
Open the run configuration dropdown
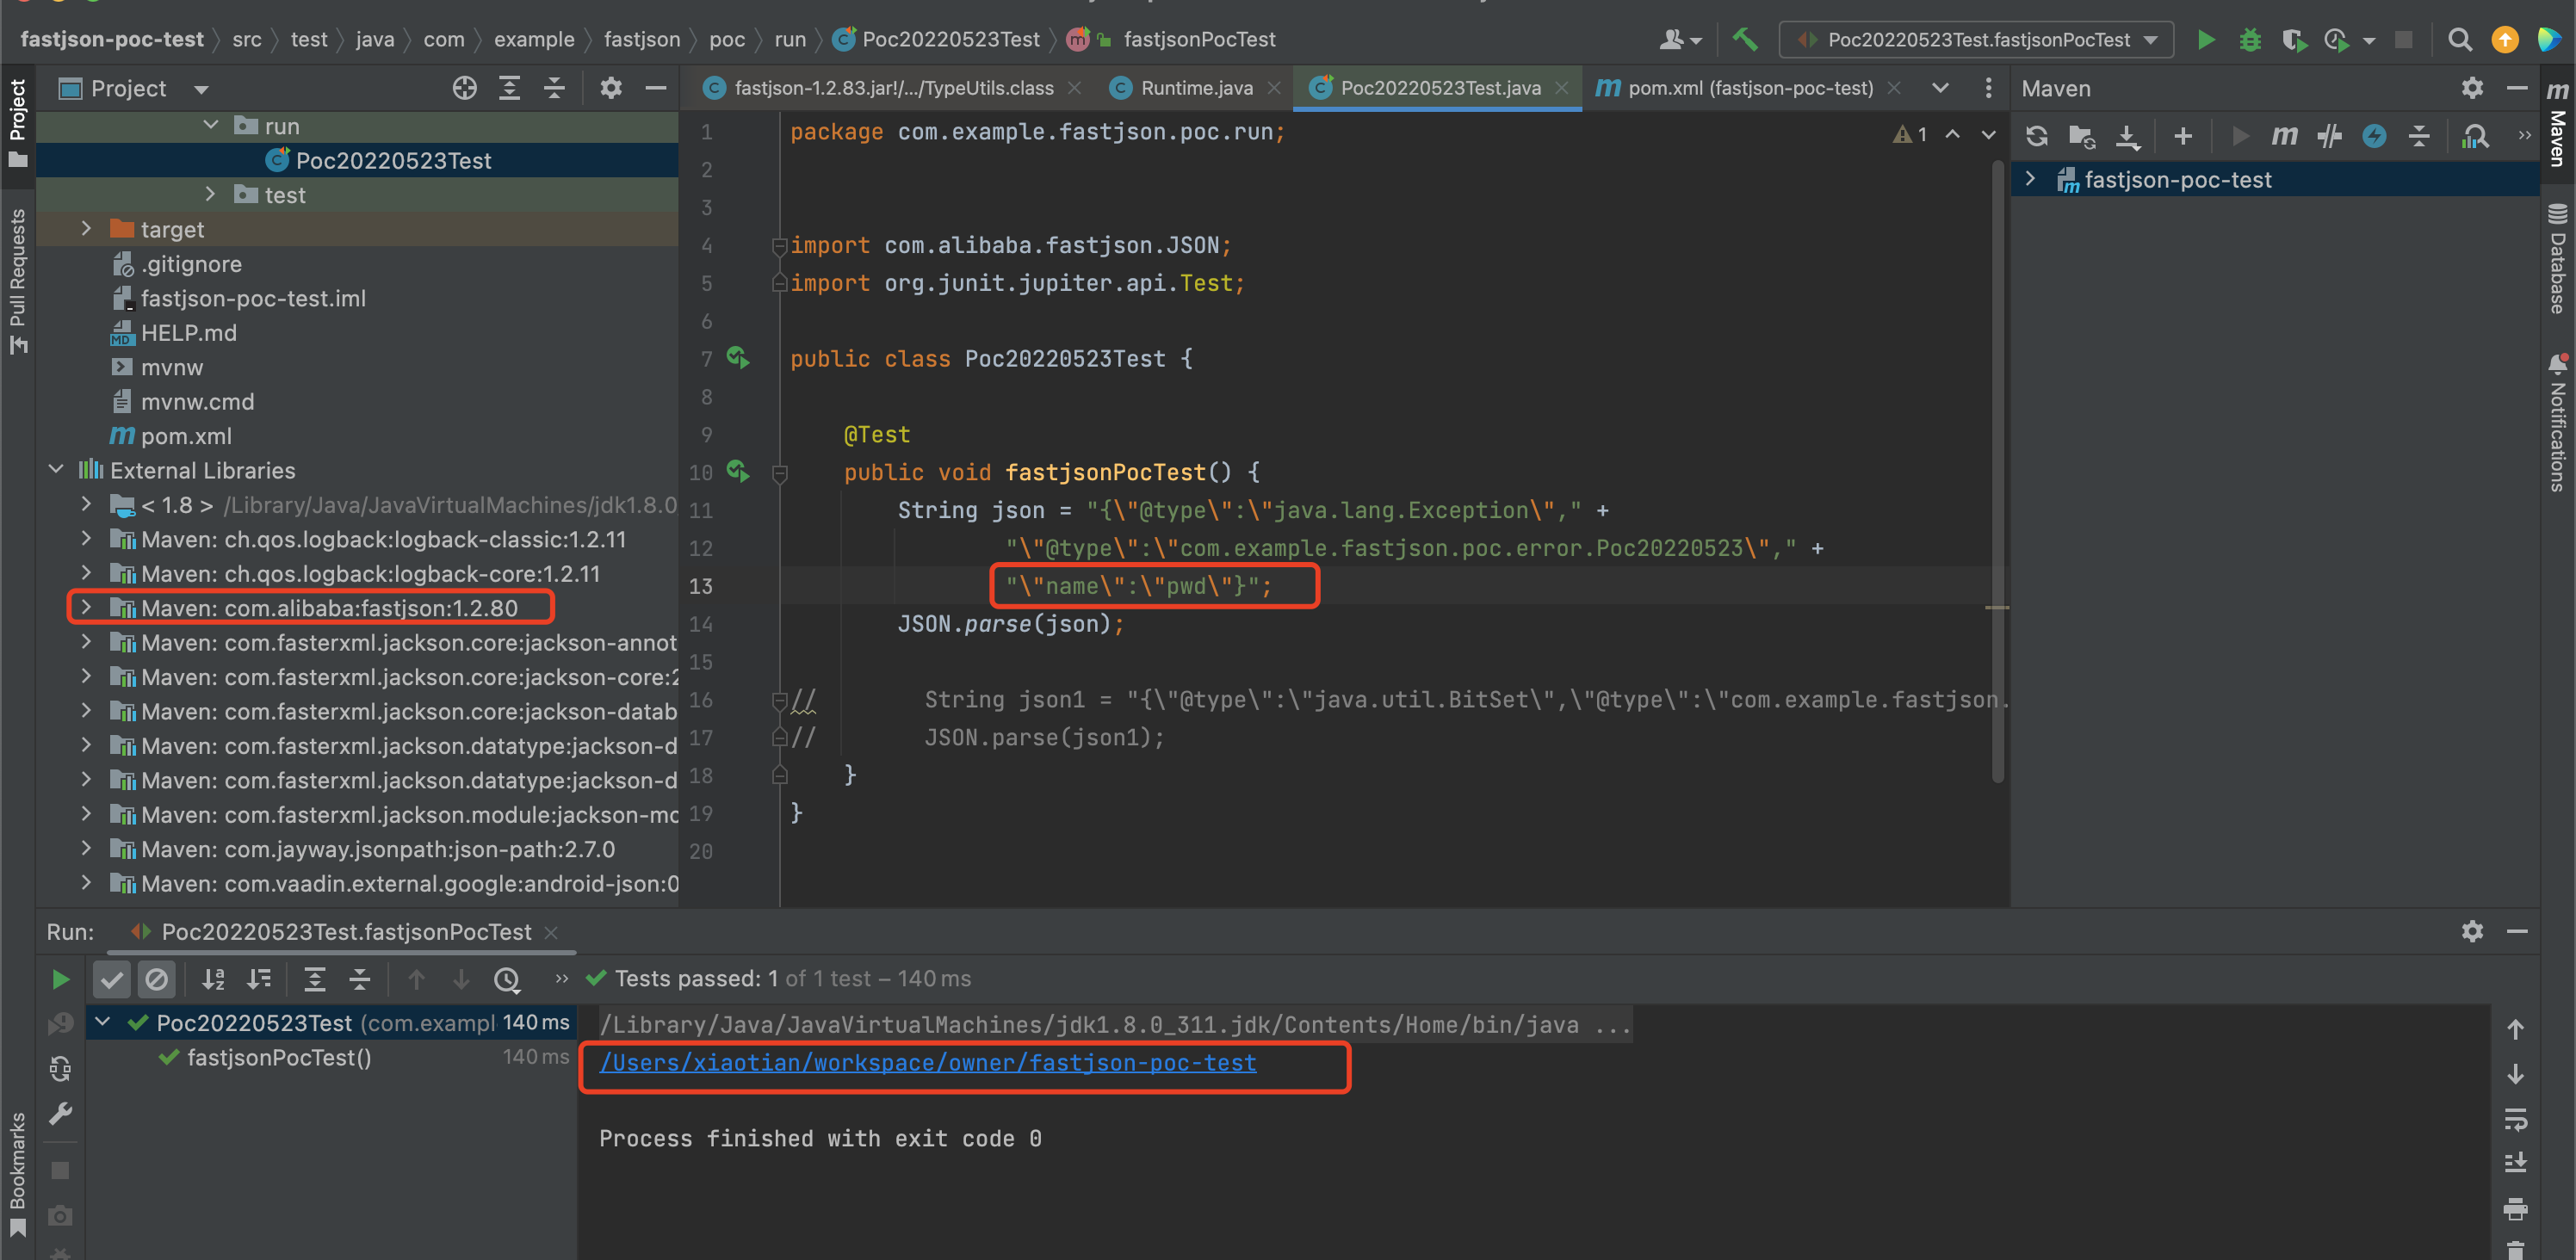coord(1976,39)
